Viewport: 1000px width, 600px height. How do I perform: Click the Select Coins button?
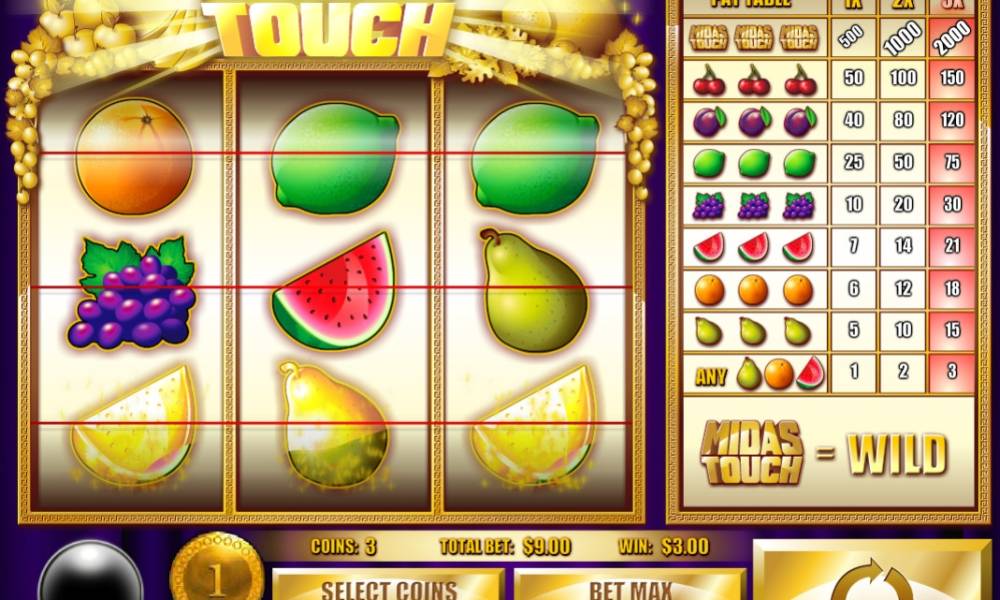click(388, 585)
